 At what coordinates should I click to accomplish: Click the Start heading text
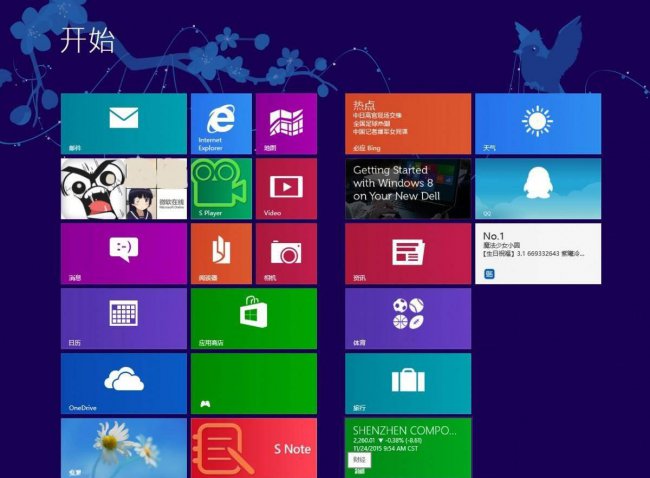tap(87, 40)
